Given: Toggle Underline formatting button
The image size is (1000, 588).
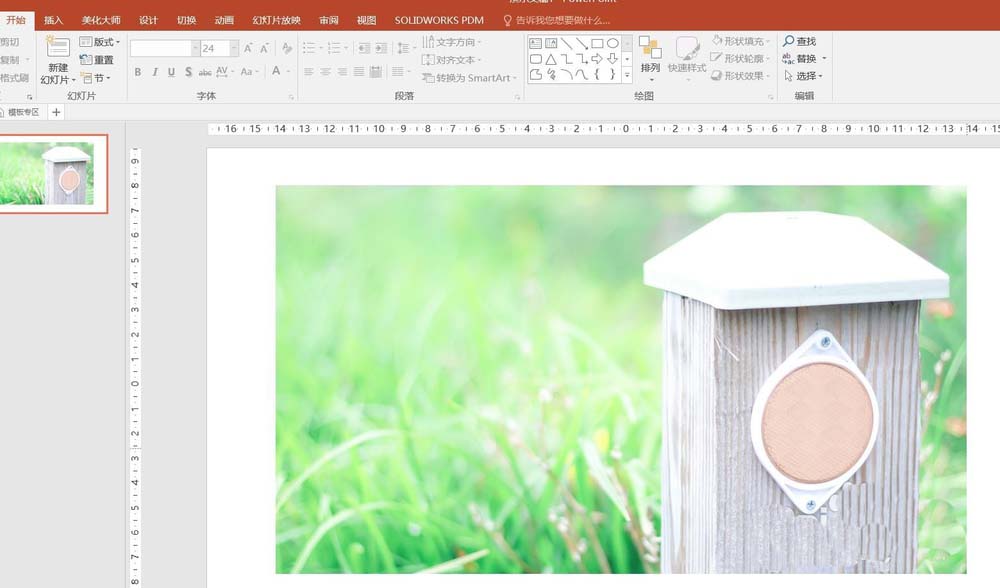Looking at the screenshot, I should point(171,72).
